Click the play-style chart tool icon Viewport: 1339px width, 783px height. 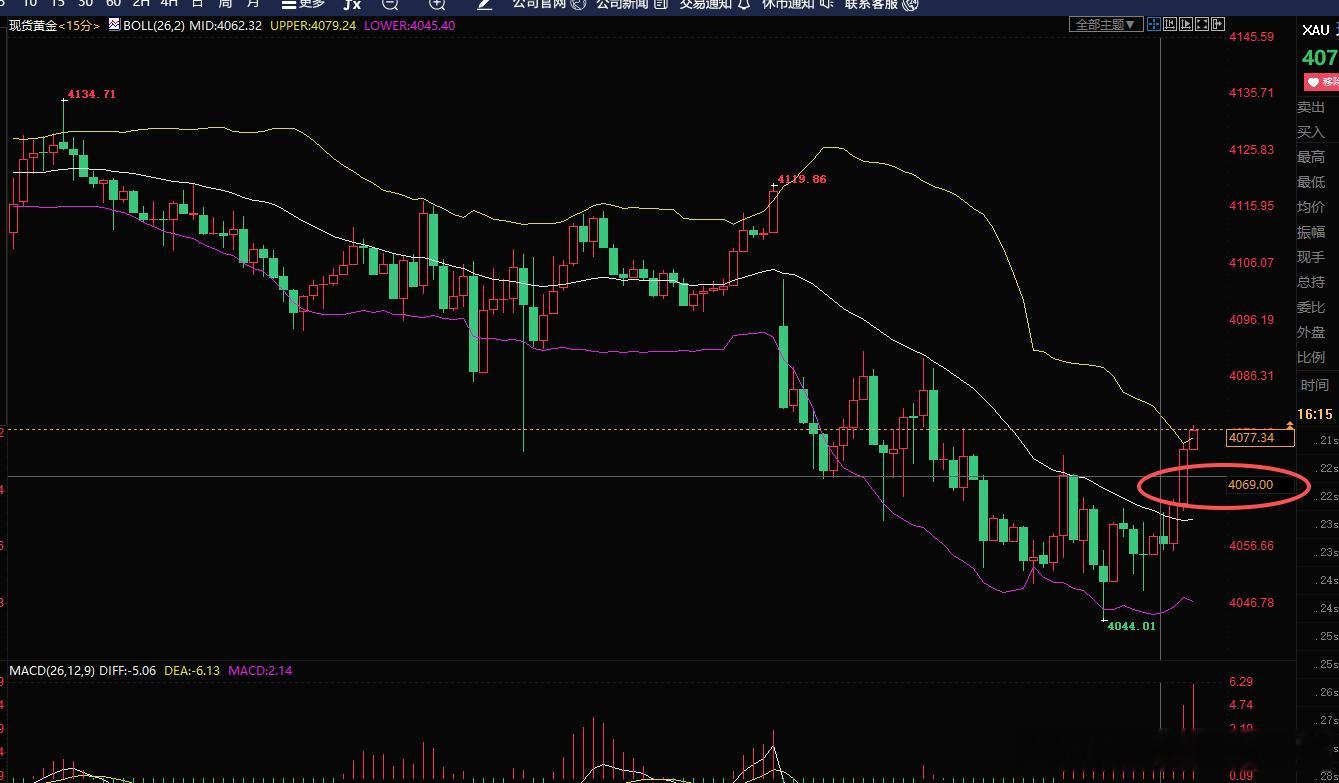(x=1186, y=24)
